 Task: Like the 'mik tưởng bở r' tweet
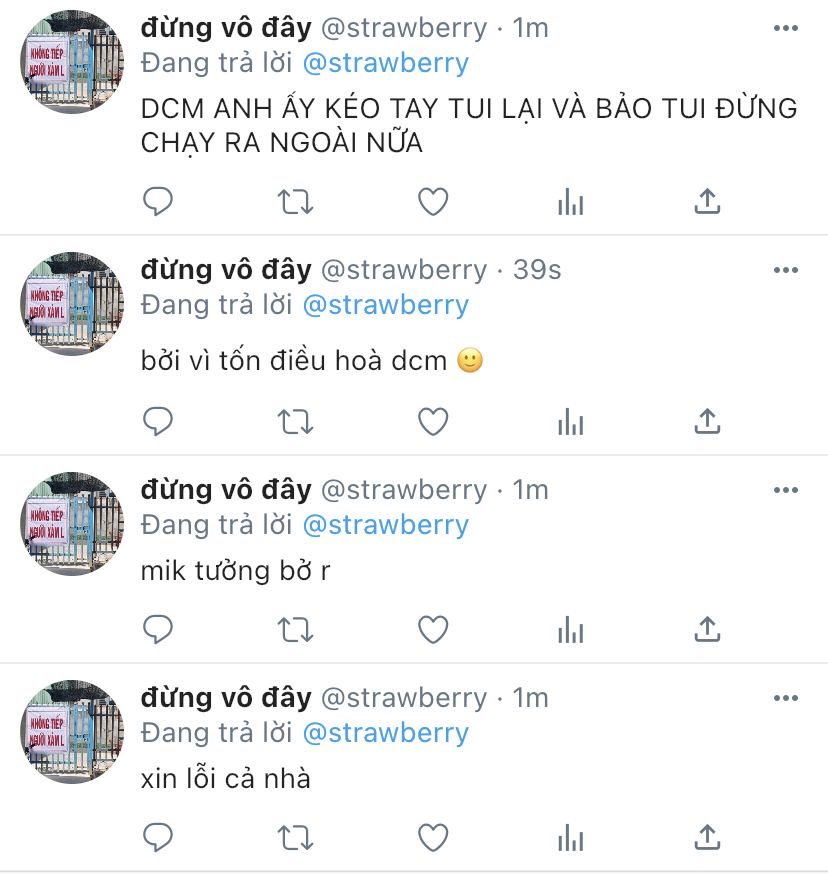(433, 629)
